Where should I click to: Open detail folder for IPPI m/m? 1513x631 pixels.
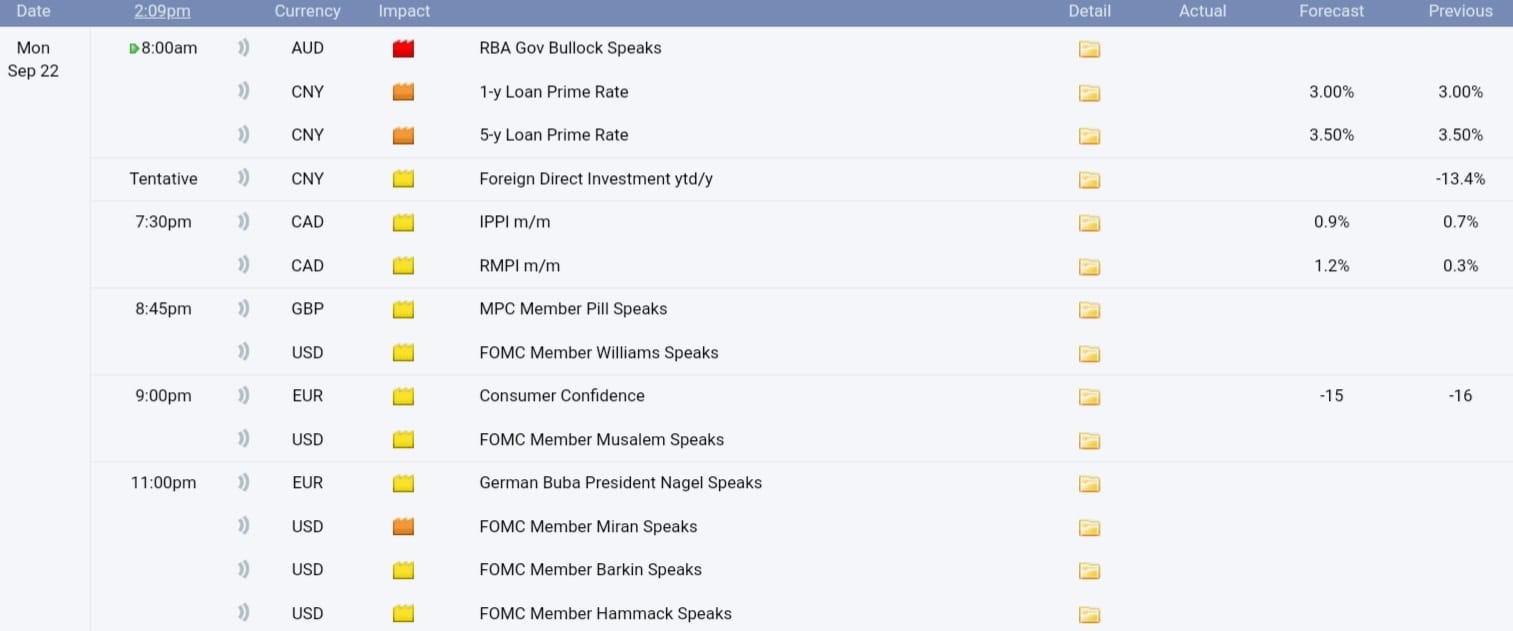tap(1089, 222)
